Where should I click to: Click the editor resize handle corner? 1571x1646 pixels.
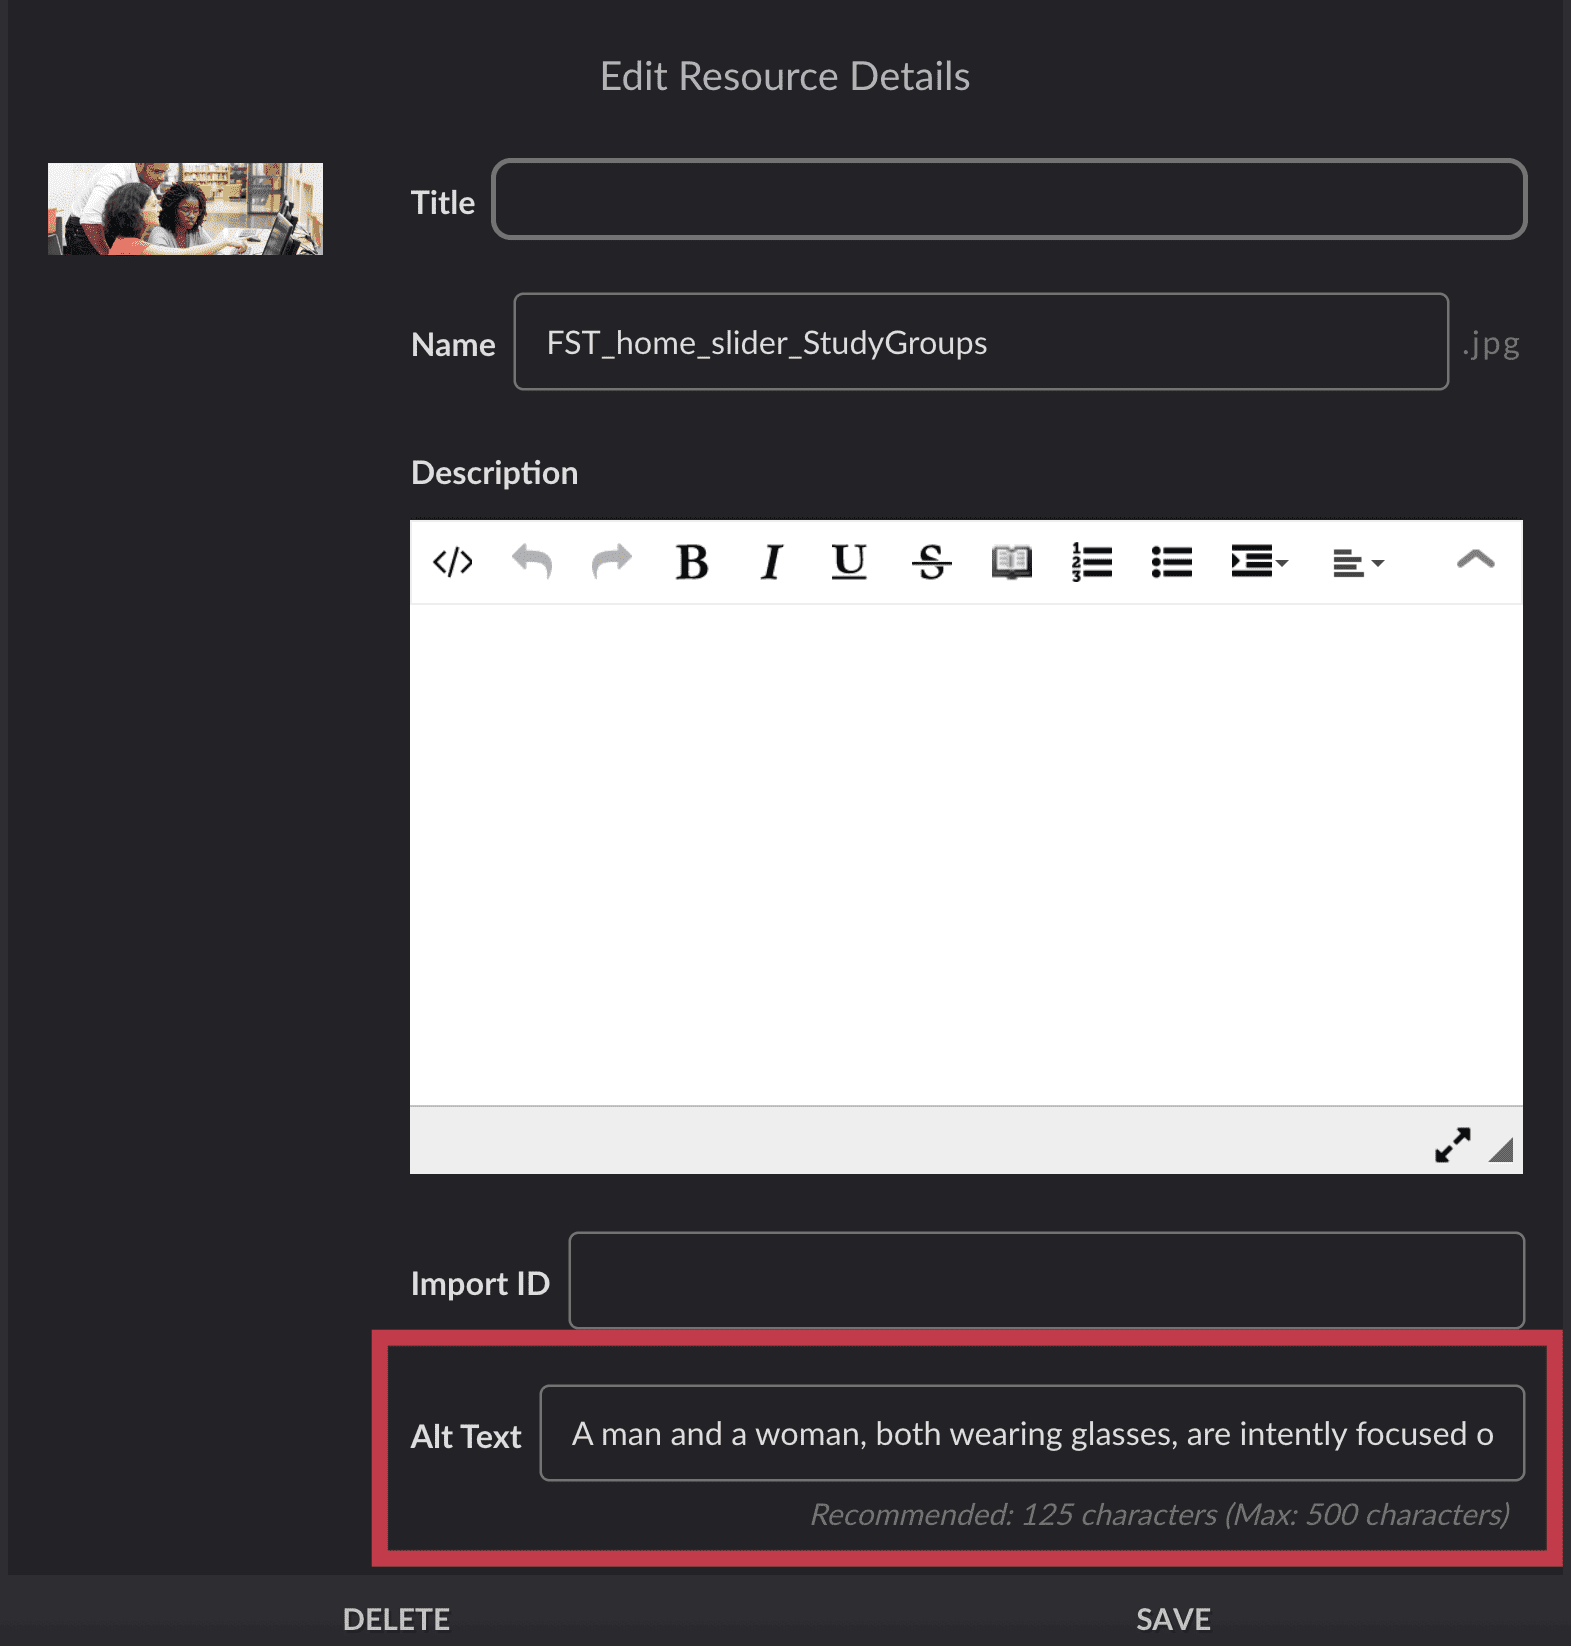[1501, 1150]
